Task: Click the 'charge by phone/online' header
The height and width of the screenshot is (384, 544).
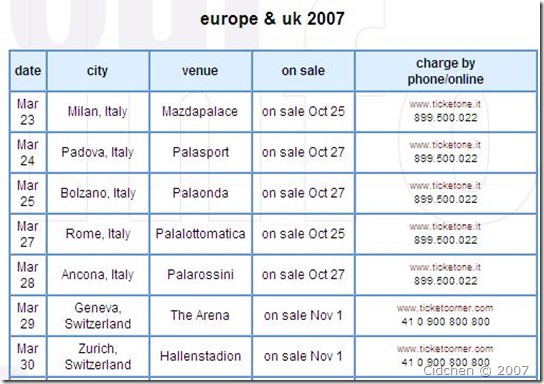Action: [x=446, y=71]
